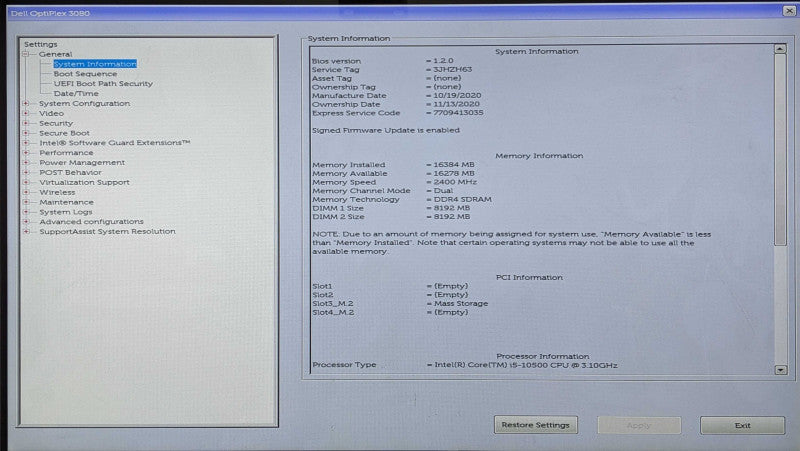The width and height of the screenshot is (800, 451).
Task: Click the scroll down arrow
Action: tap(780, 370)
